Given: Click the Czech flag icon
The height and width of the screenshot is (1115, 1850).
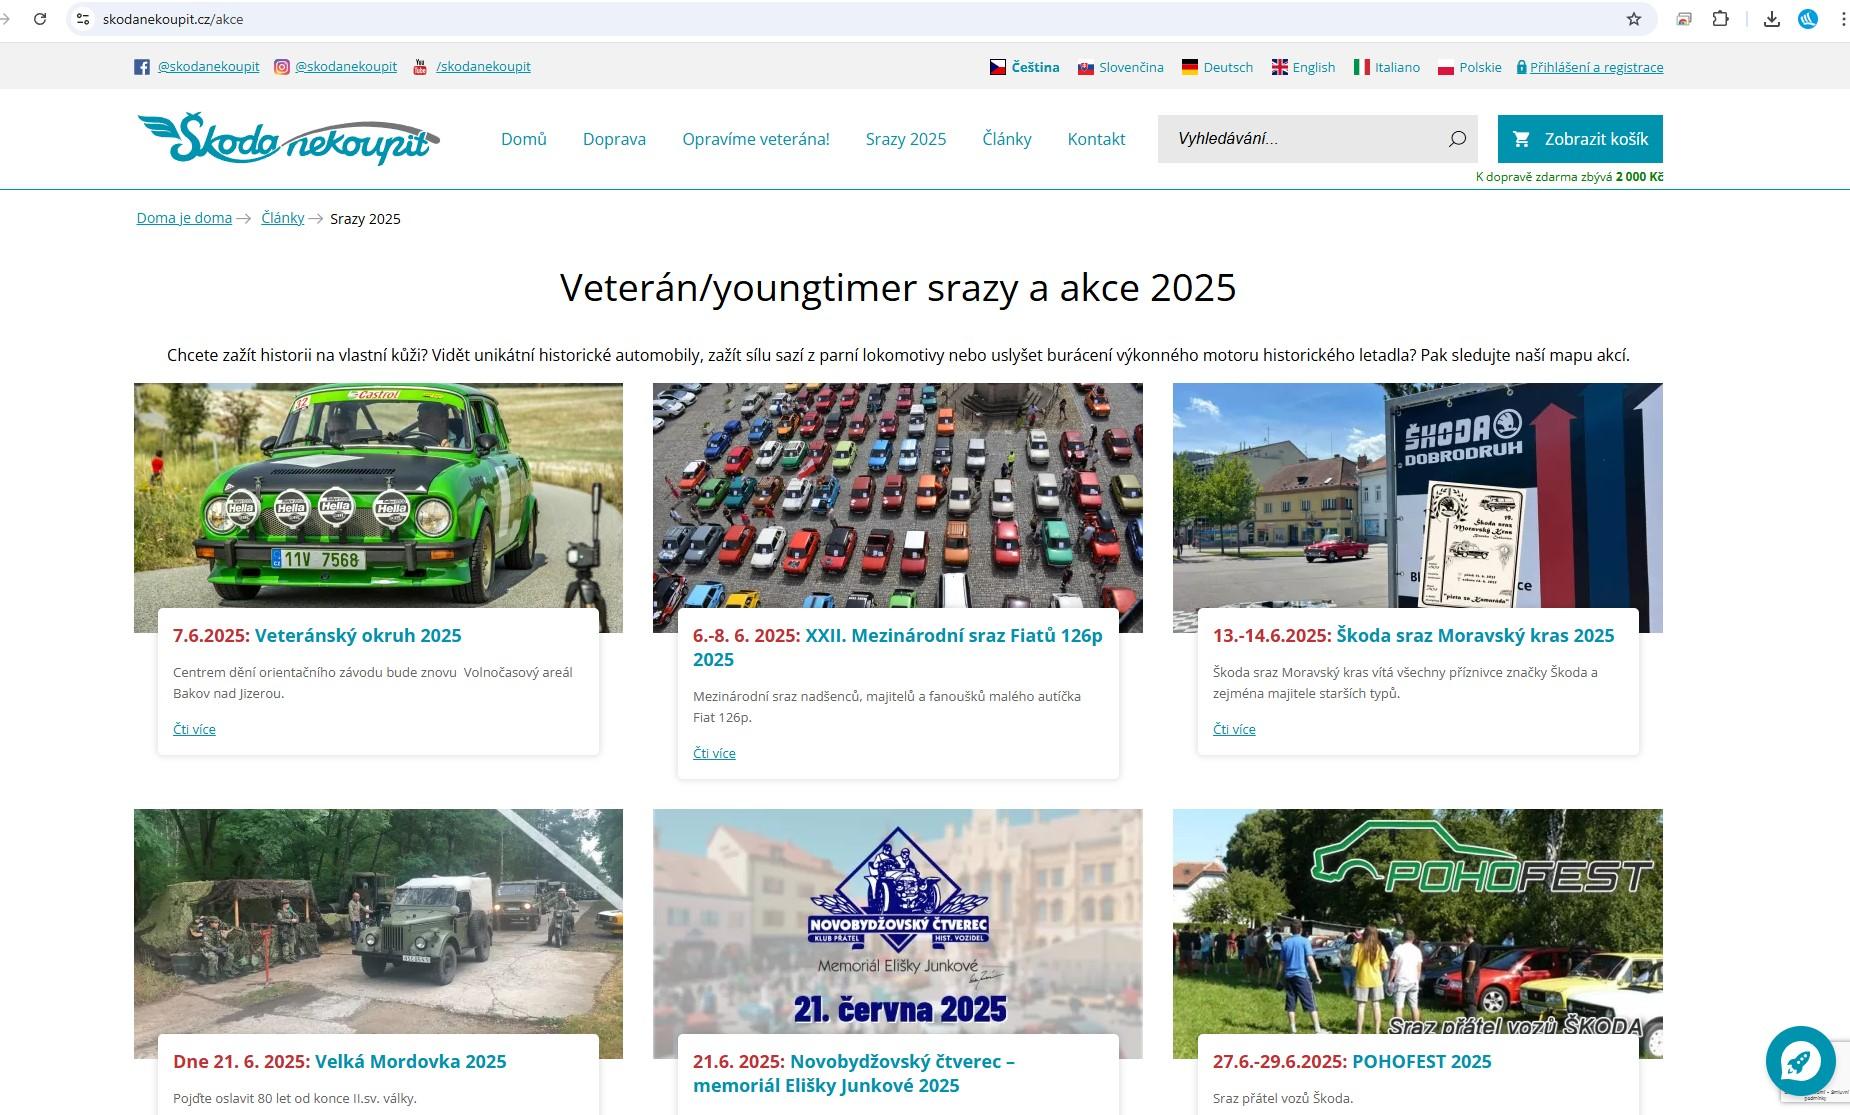Looking at the screenshot, I should pyautogui.click(x=997, y=67).
